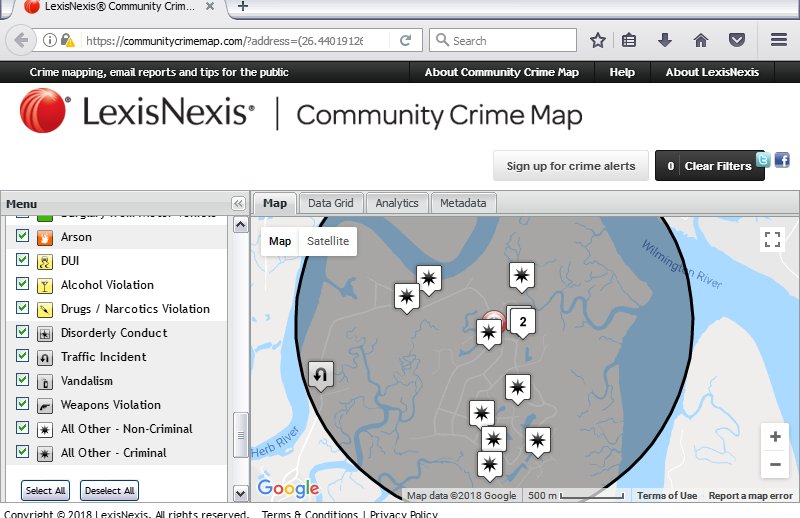Open the Twitter share icon
This screenshot has width=800, height=518.
point(764,160)
